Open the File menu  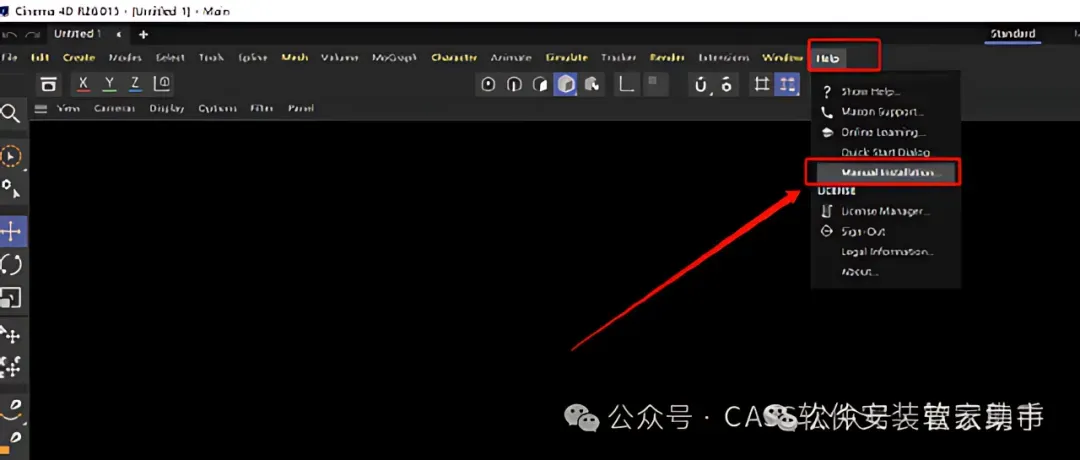[x=11, y=58]
